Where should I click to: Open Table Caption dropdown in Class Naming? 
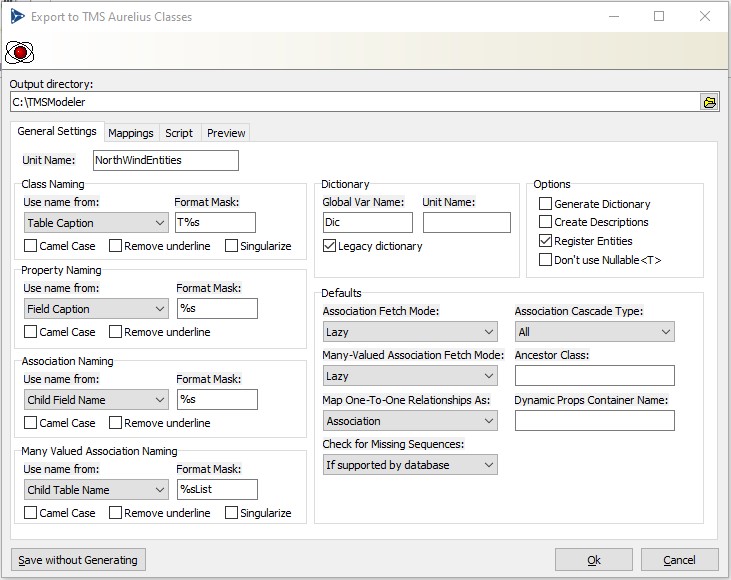[96, 223]
